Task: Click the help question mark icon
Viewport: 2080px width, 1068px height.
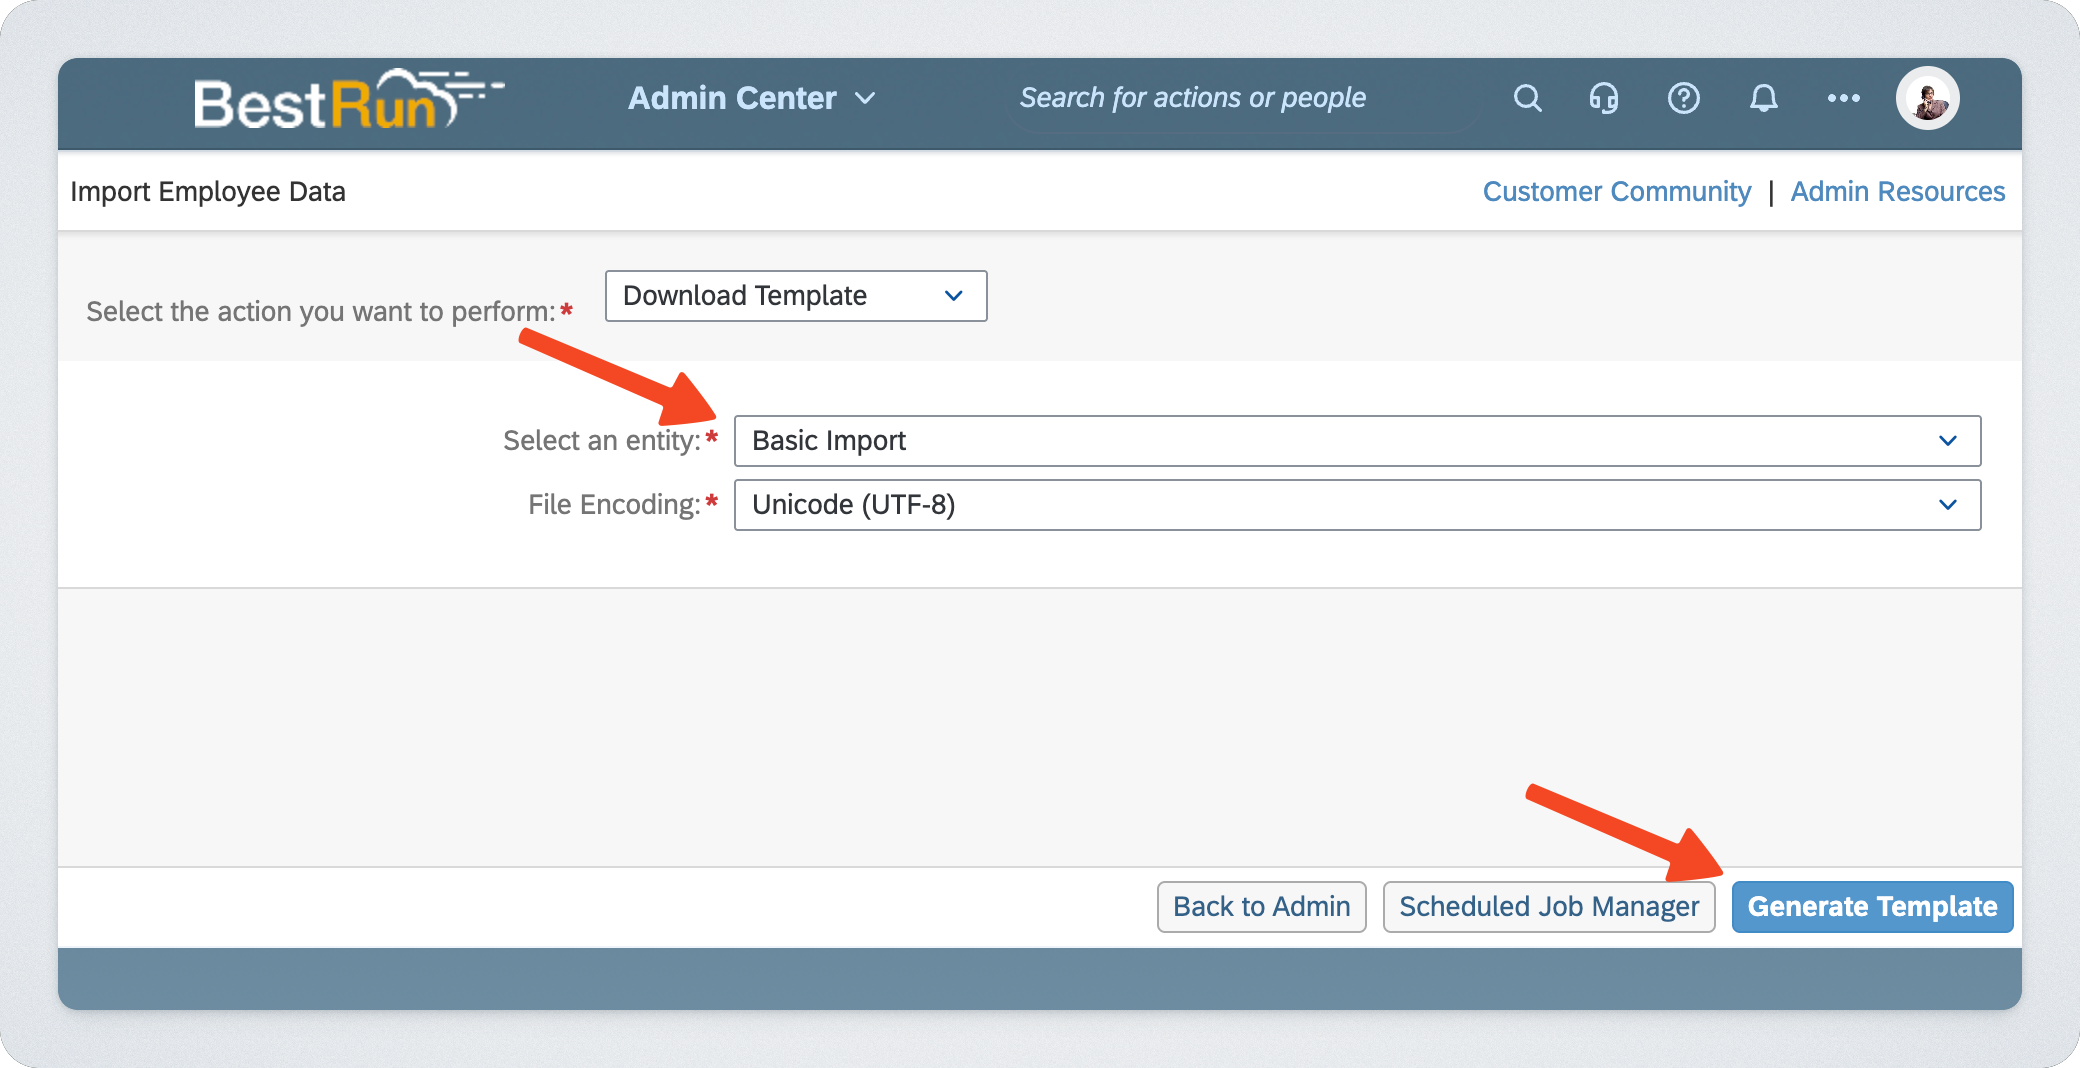Action: pos(1684,98)
